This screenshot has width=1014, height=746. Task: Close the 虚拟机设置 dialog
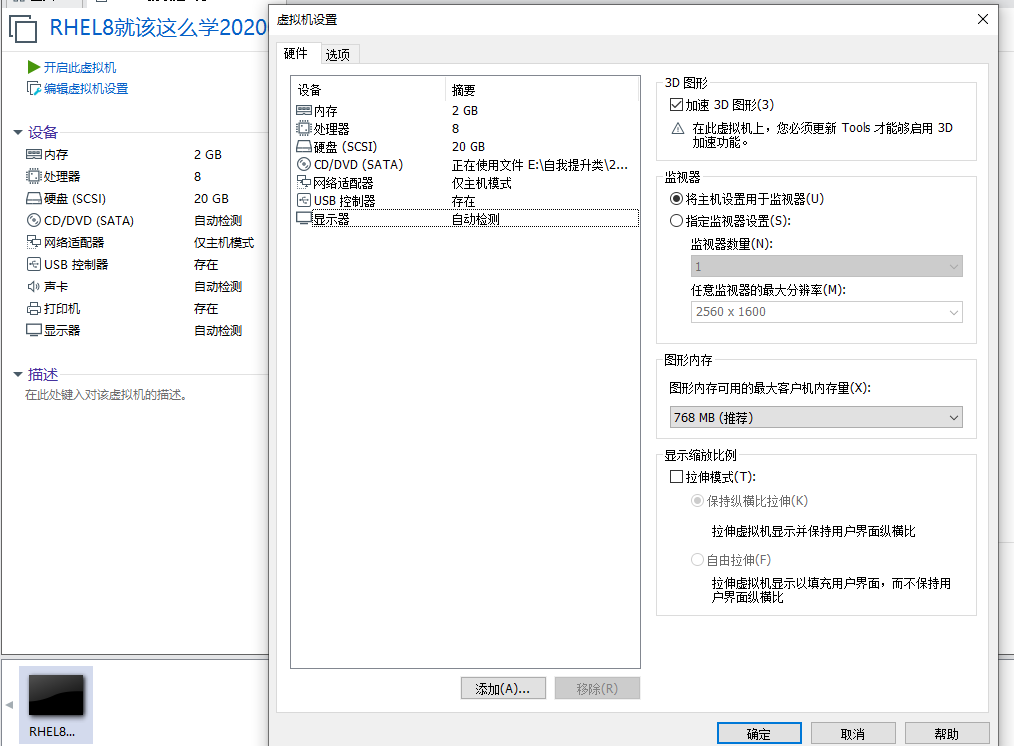(983, 19)
